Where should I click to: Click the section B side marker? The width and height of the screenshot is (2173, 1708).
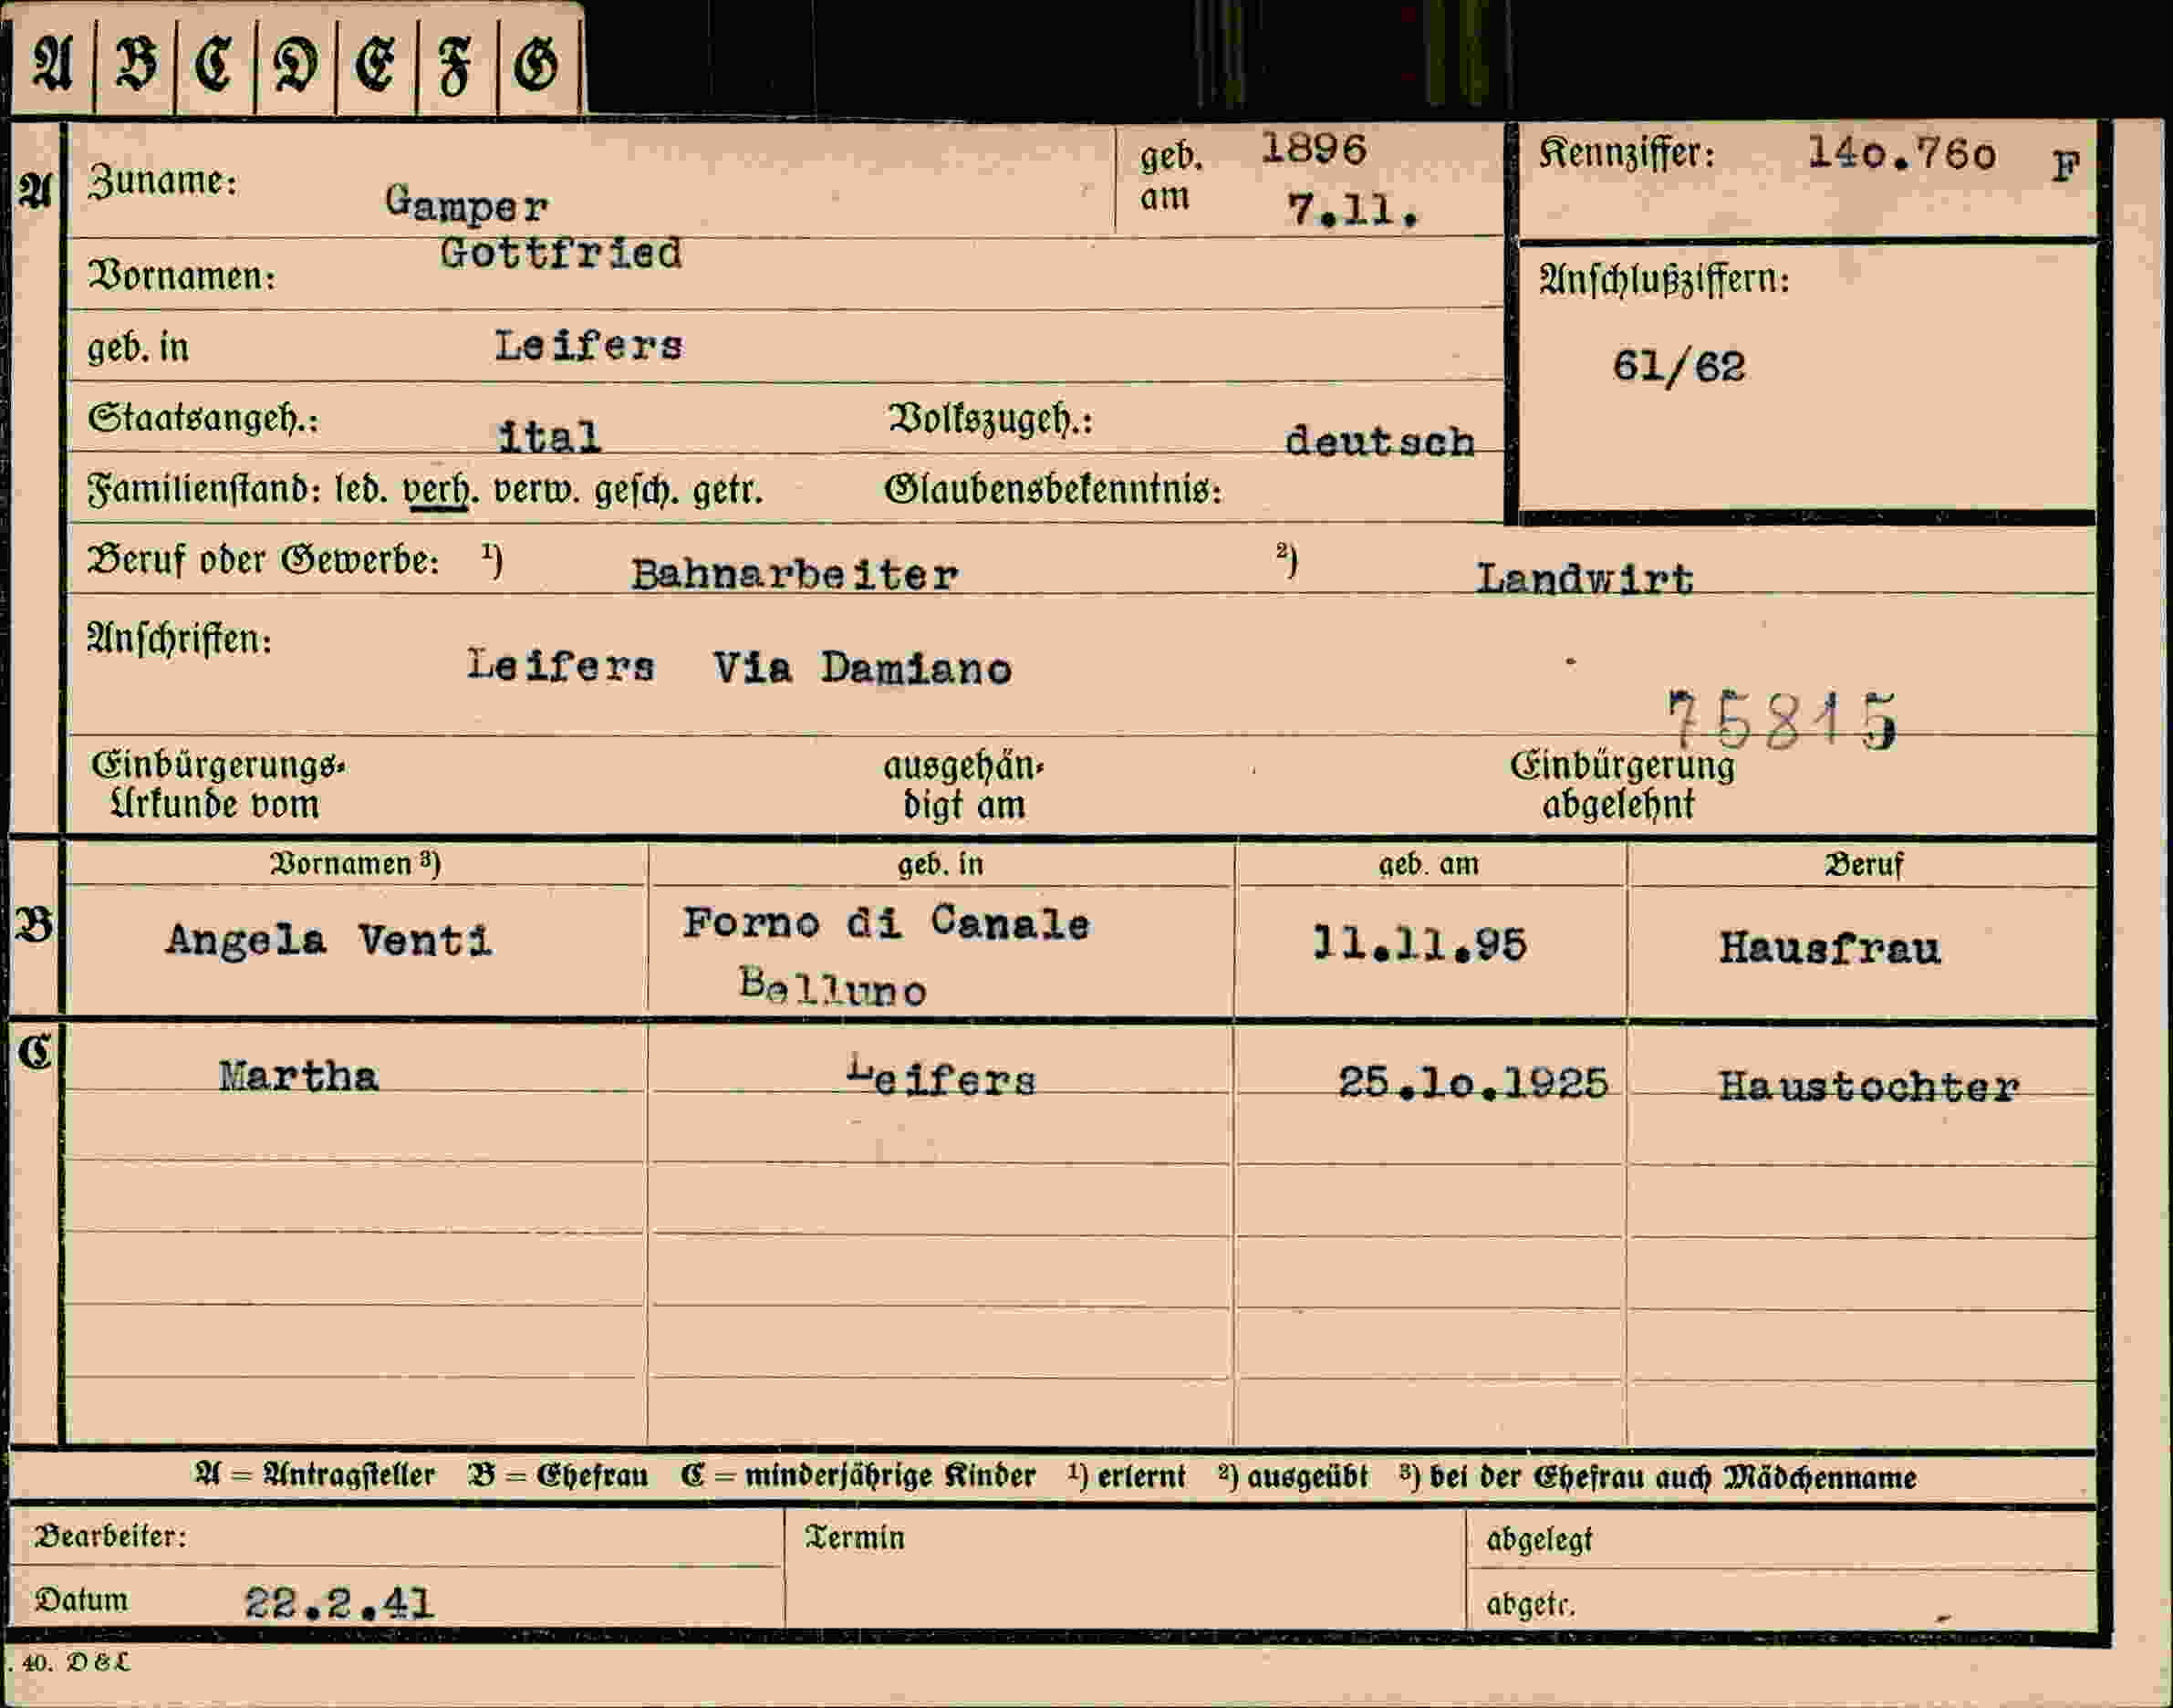(33, 925)
